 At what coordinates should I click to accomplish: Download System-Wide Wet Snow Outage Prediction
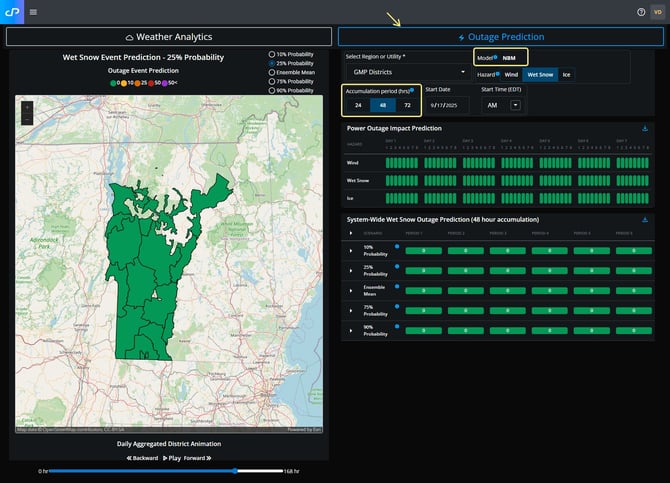coord(645,219)
